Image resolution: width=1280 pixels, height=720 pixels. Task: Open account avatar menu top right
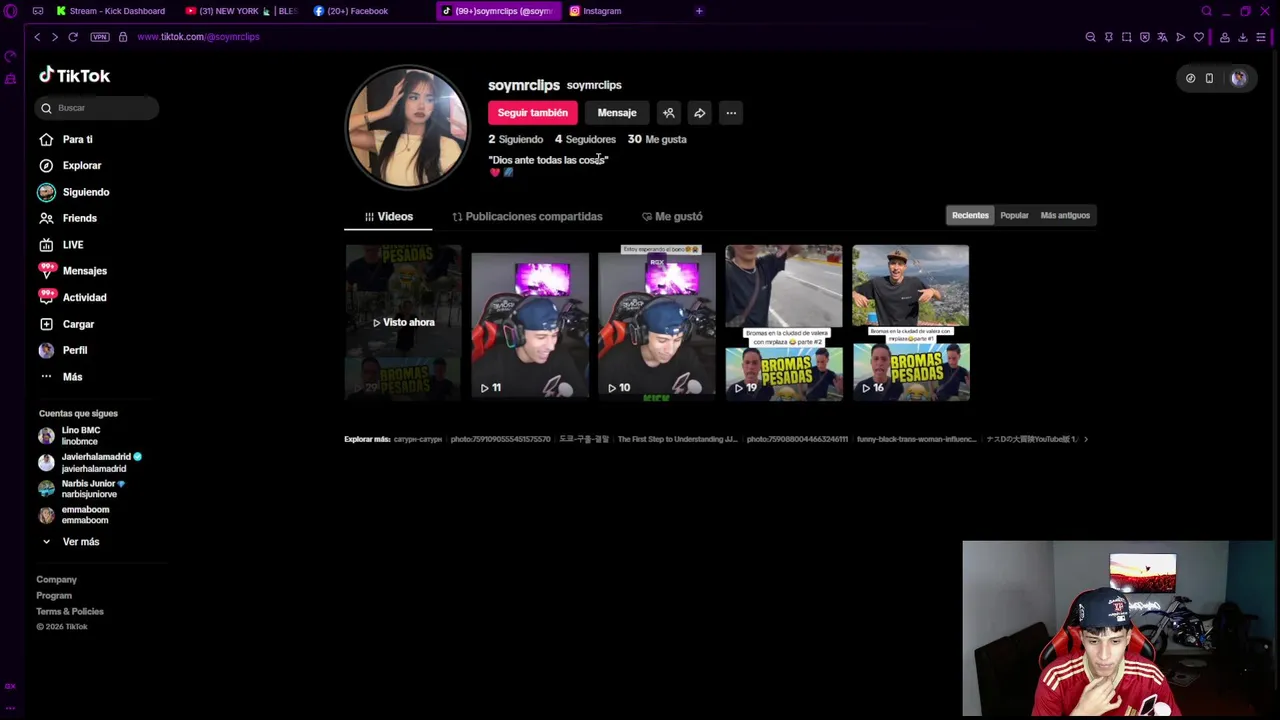coord(1239,78)
